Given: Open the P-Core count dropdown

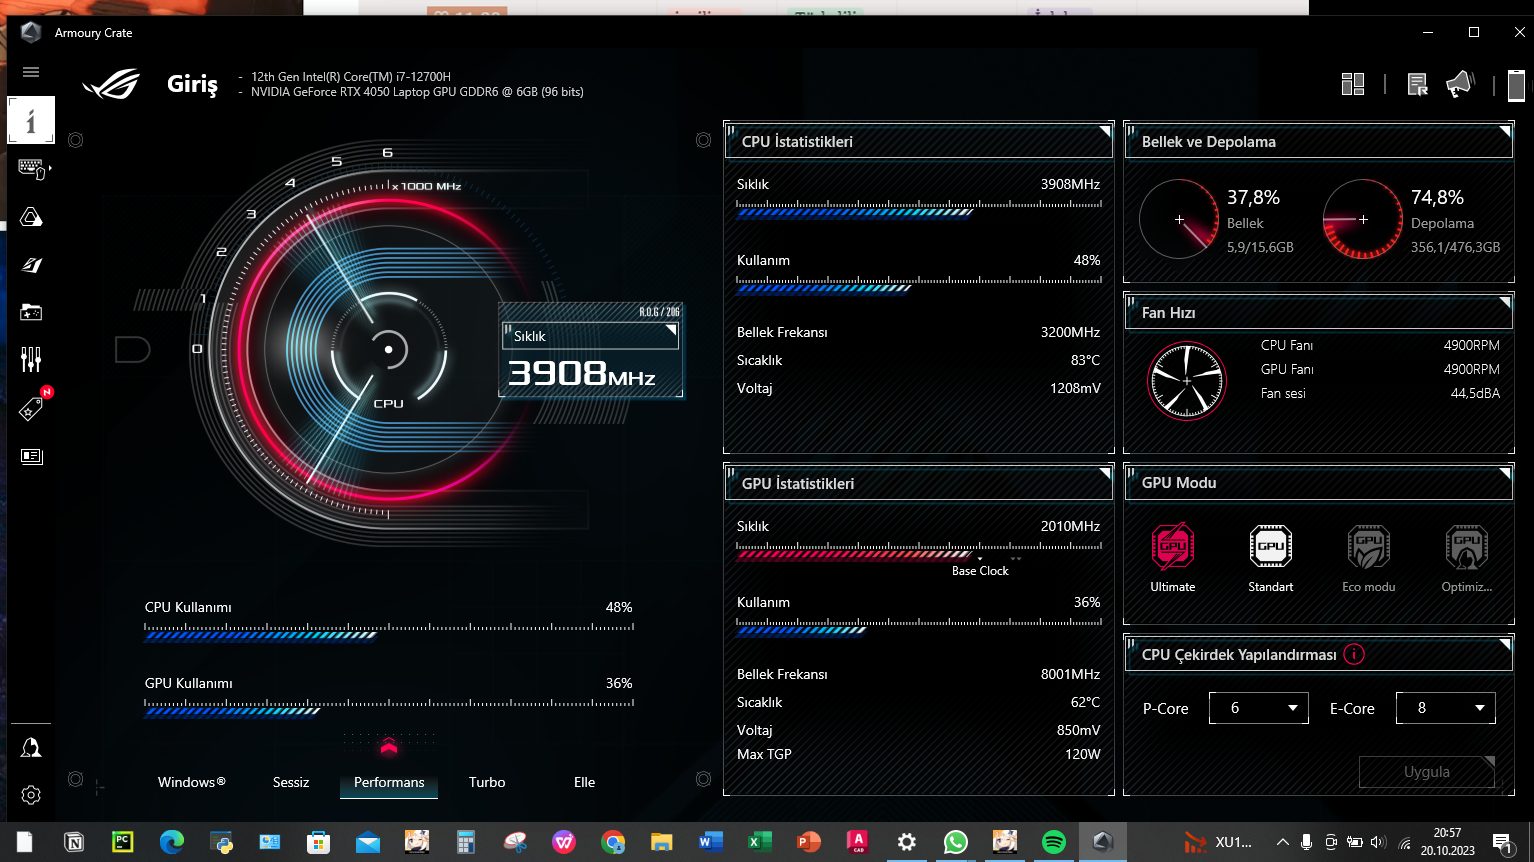Looking at the screenshot, I should pos(1258,708).
